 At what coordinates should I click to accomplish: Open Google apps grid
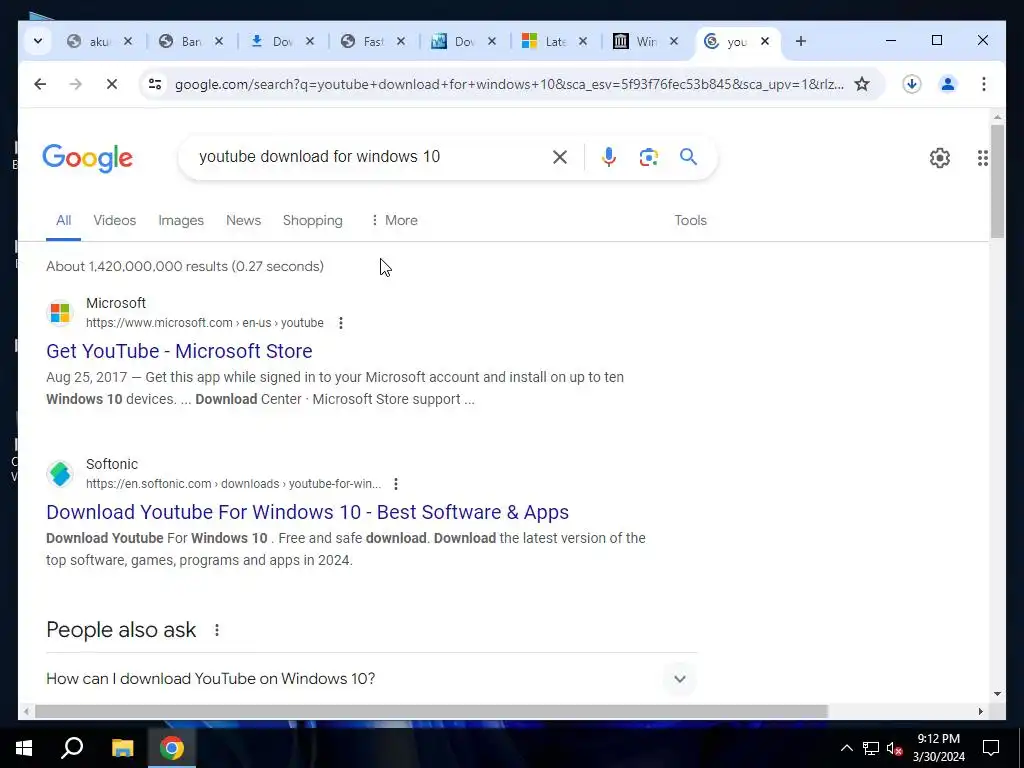(x=982, y=157)
